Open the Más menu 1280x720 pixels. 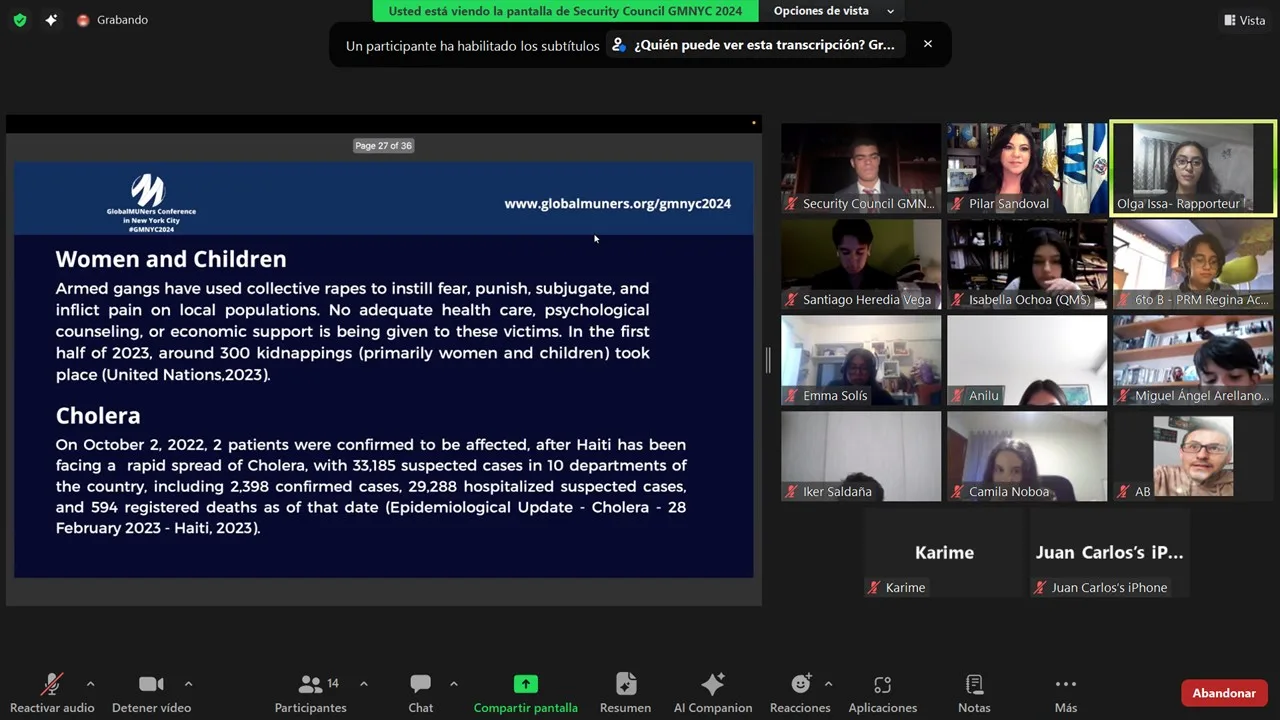click(x=1065, y=693)
